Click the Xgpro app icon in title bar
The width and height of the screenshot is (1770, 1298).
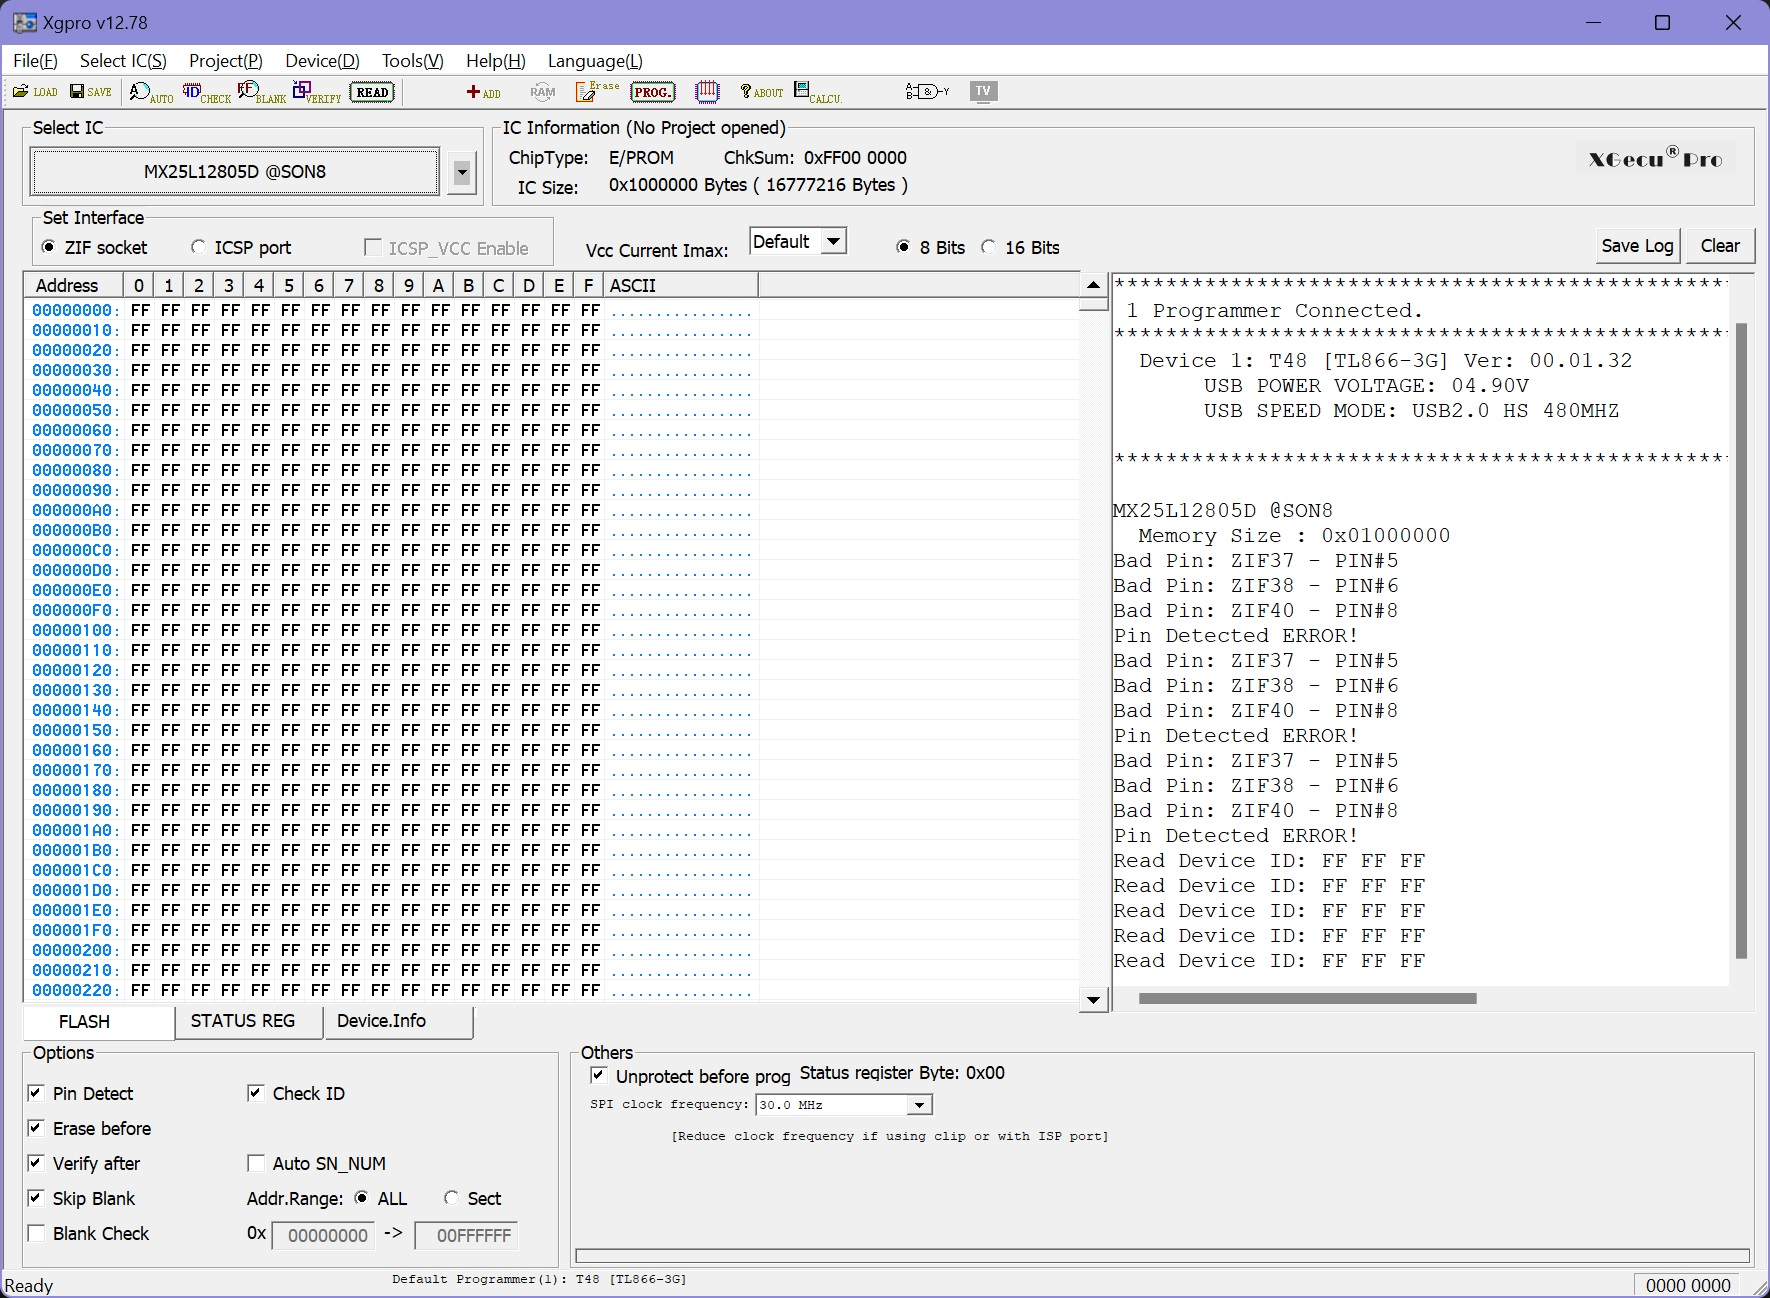coord(24,22)
